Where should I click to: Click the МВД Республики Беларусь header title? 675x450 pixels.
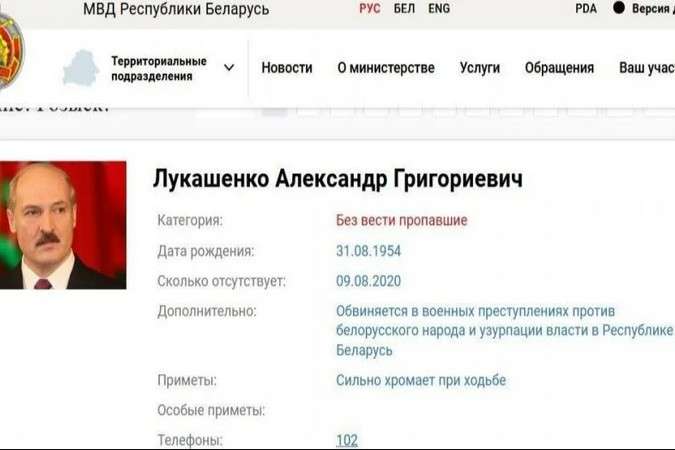tap(177, 9)
